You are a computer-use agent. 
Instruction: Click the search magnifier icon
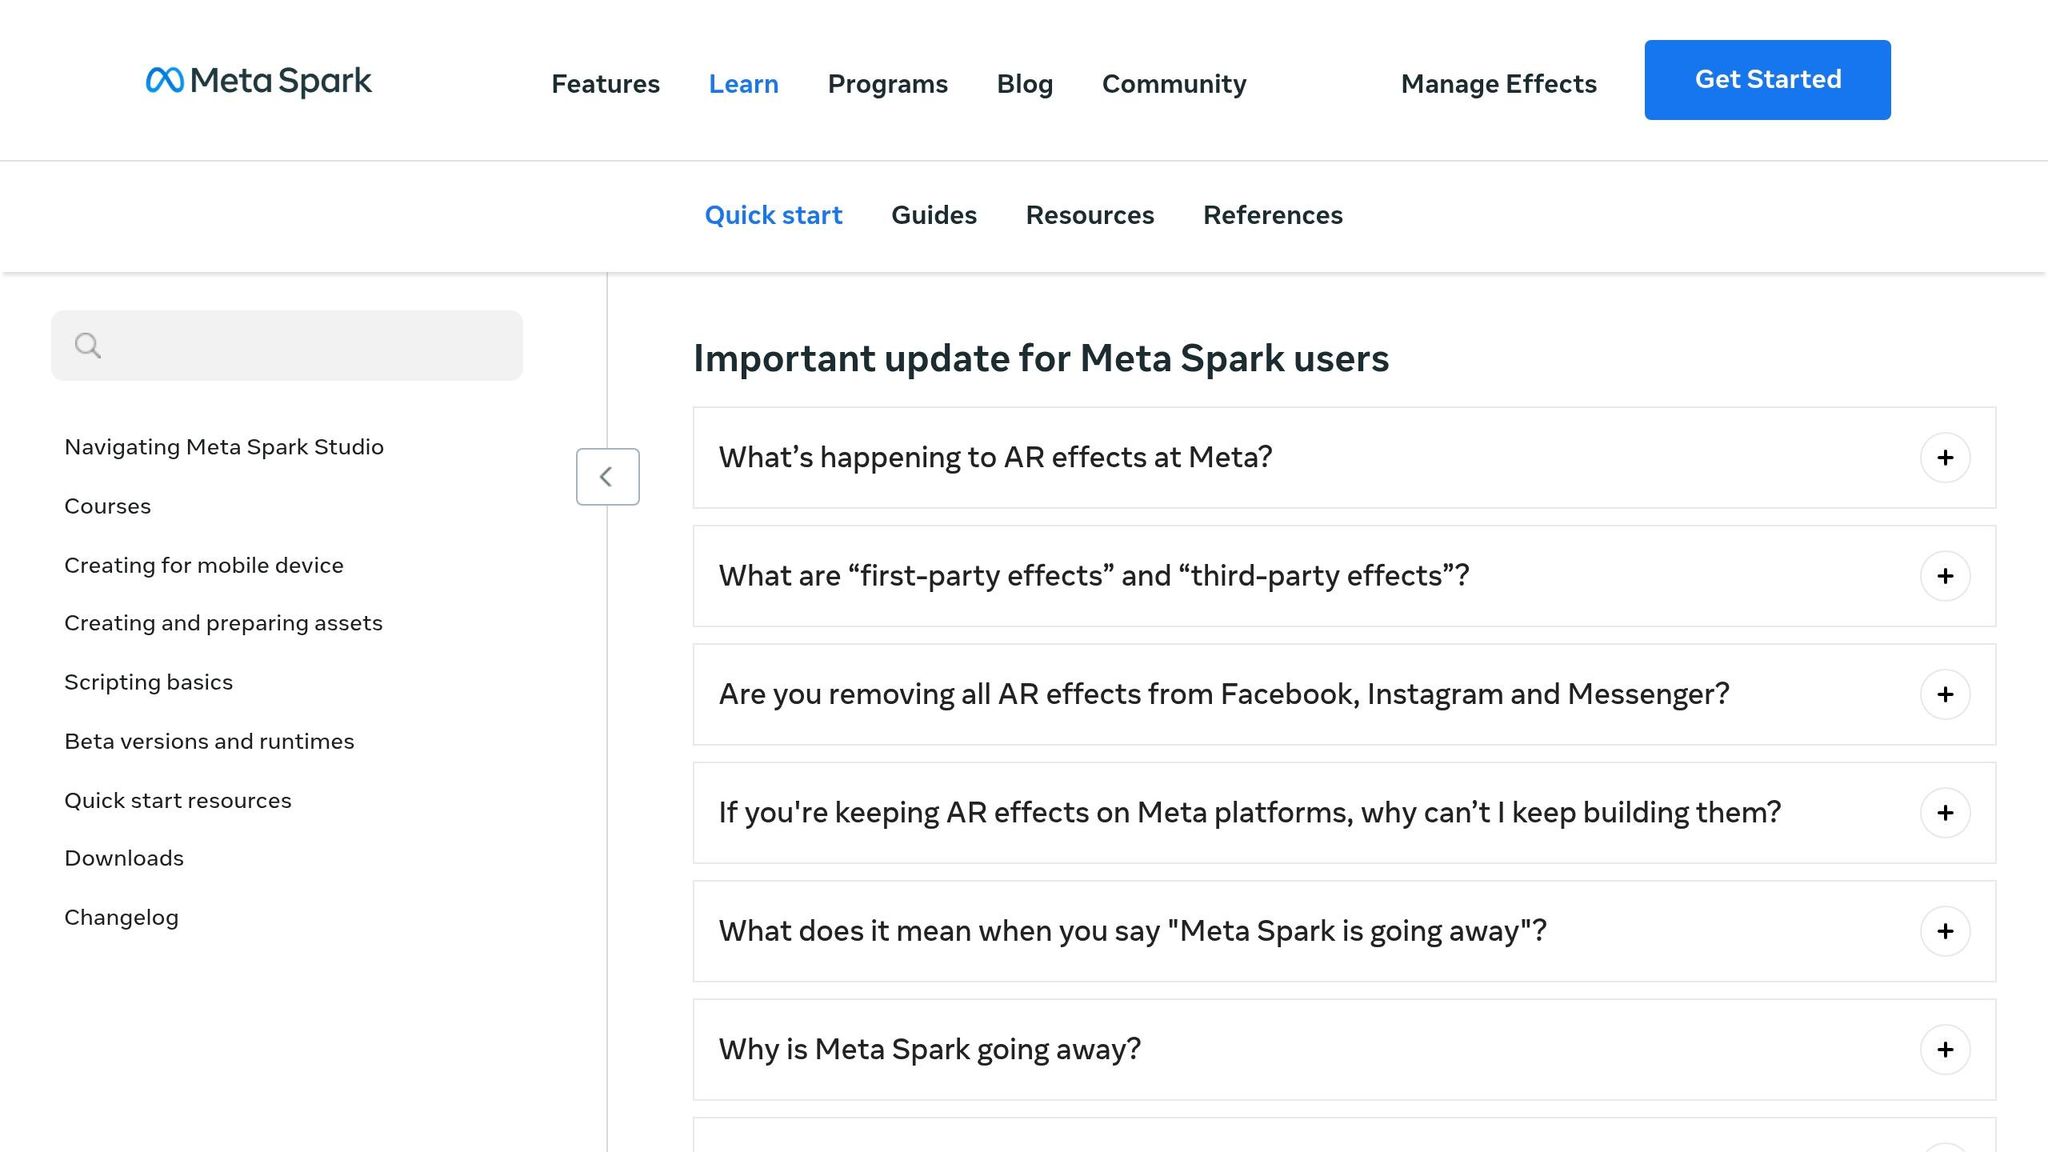88,346
